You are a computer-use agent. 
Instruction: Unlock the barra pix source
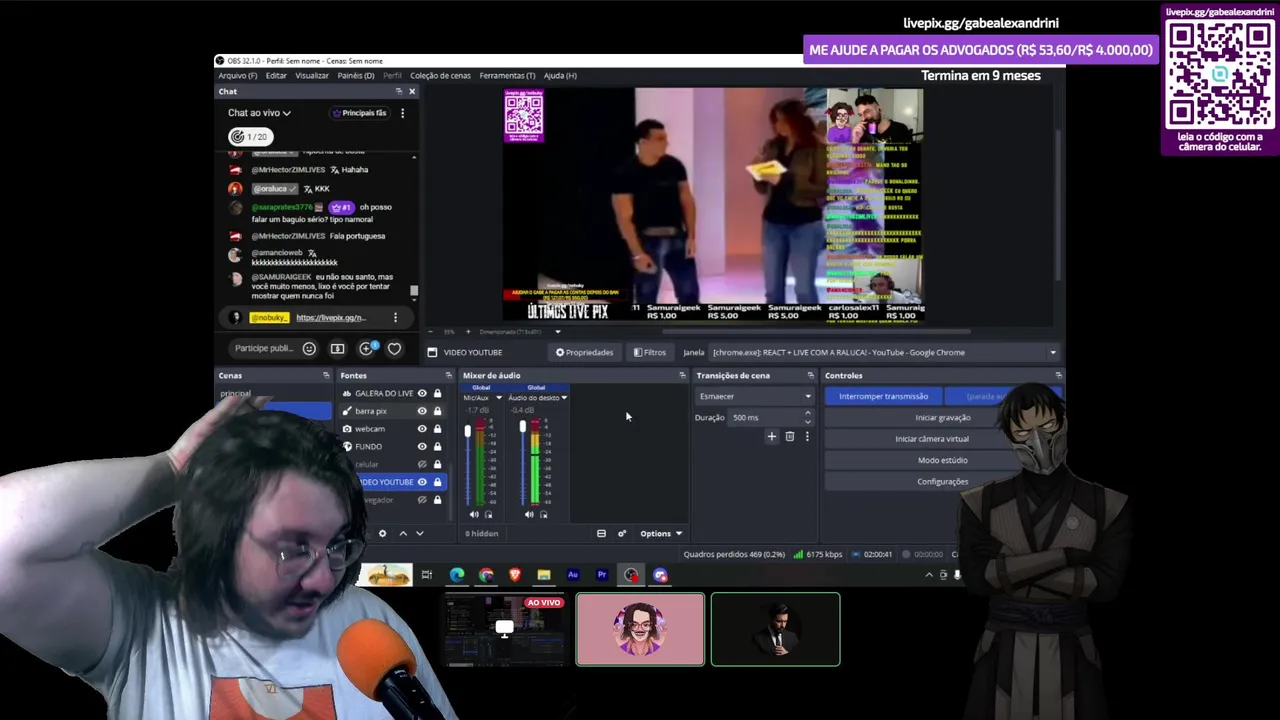437,411
